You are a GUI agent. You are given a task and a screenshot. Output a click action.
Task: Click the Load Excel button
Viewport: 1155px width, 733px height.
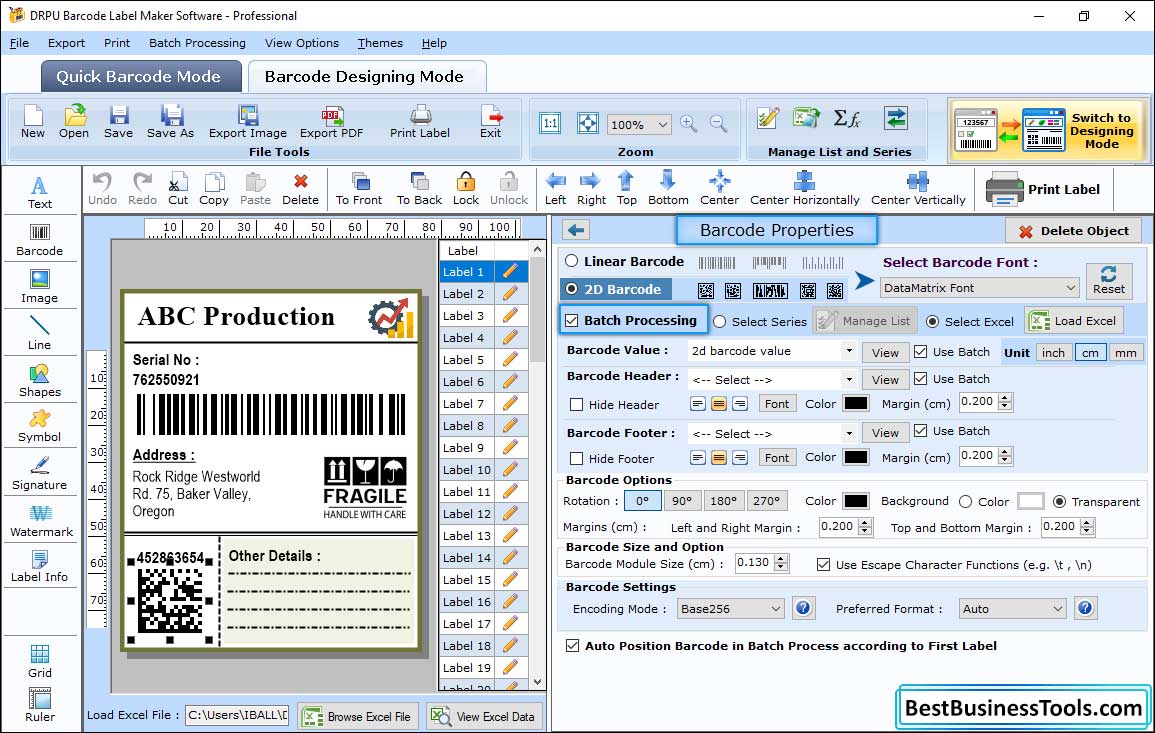point(1074,321)
